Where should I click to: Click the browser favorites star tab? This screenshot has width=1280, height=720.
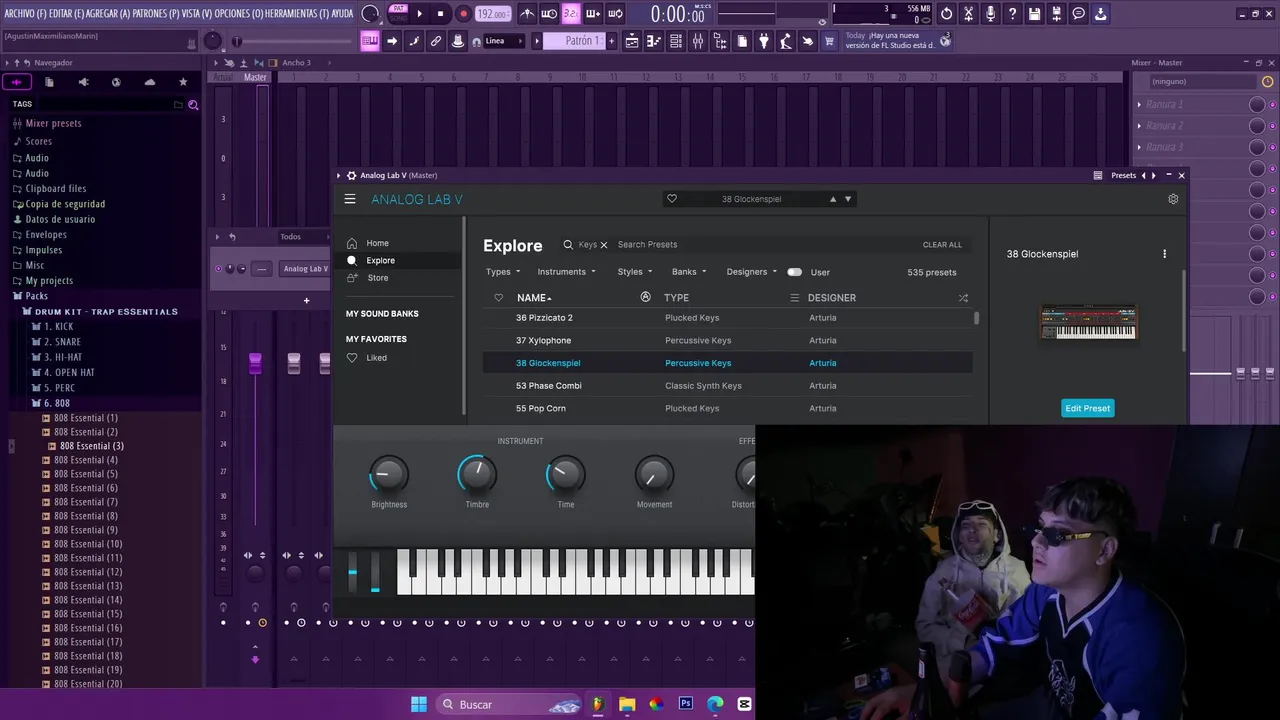(x=183, y=82)
